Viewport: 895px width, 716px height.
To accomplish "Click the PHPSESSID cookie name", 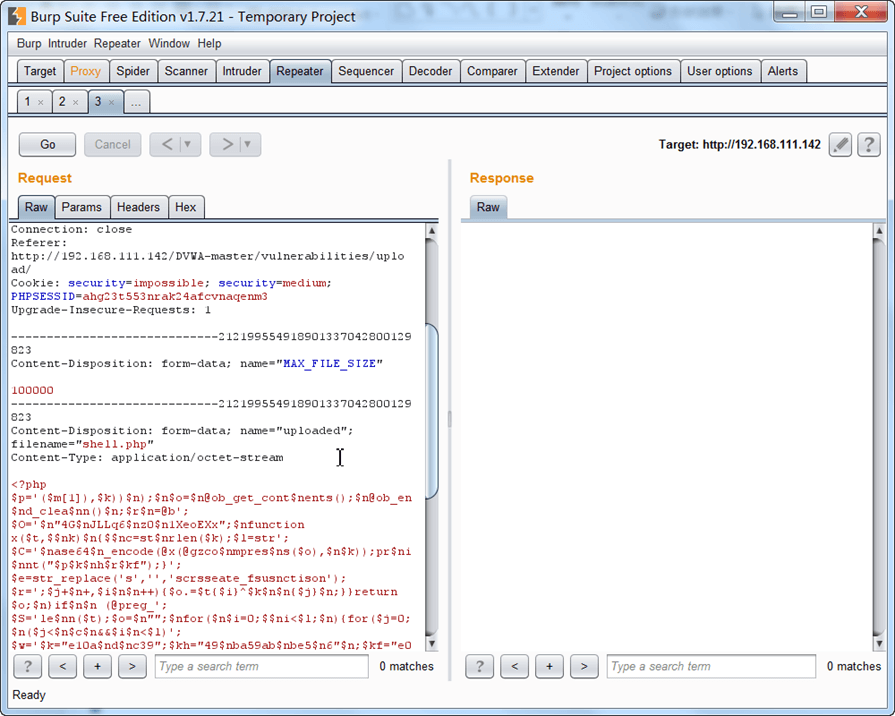I will (x=43, y=297).
